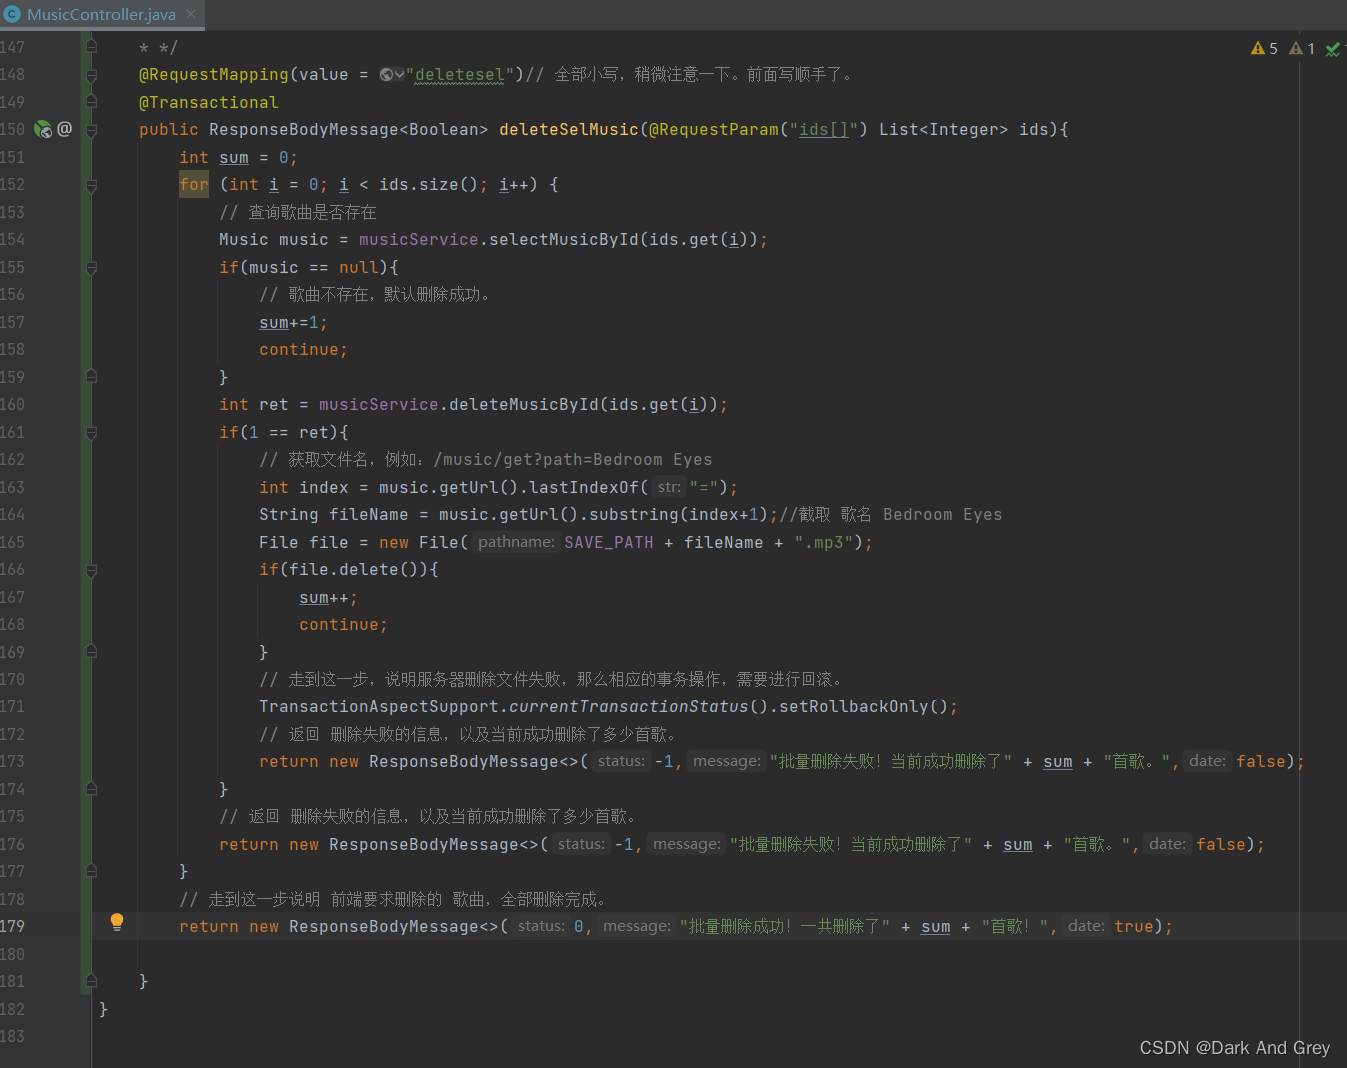1347x1068 pixels.
Task: Click line number 183 in the gutter
Action: [13, 1036]
